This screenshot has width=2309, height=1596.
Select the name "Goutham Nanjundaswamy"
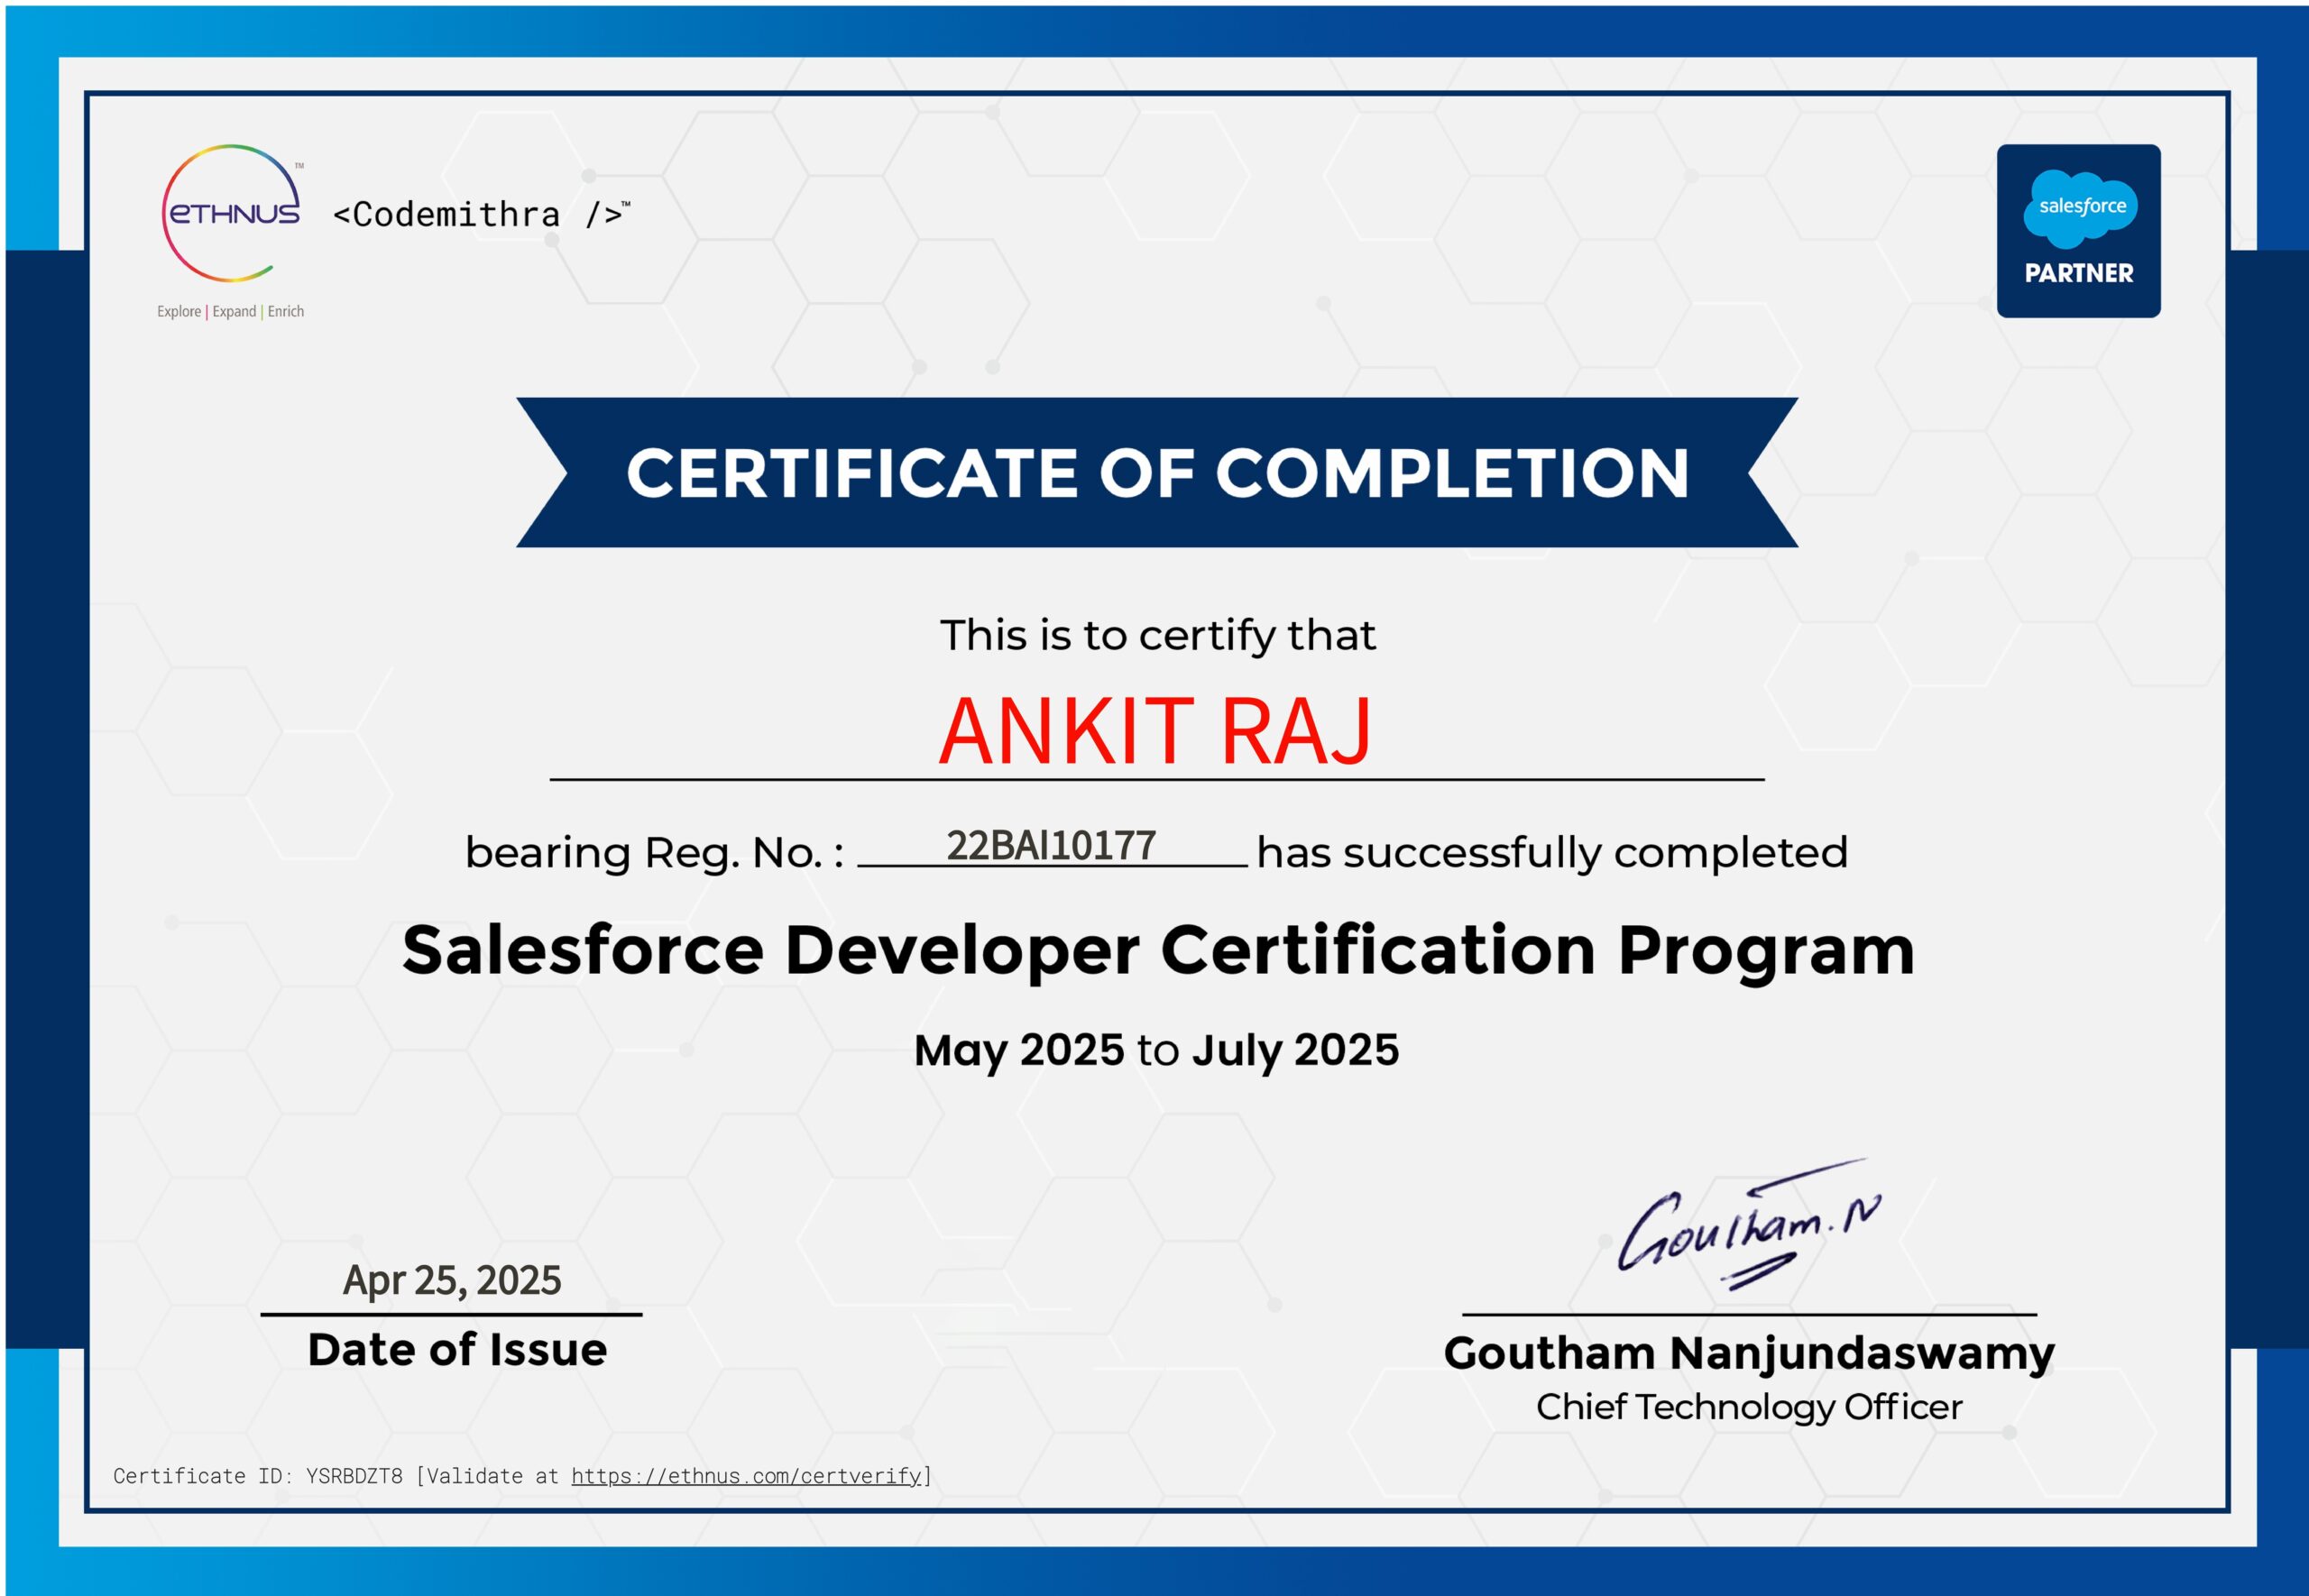(1749, 1355)
